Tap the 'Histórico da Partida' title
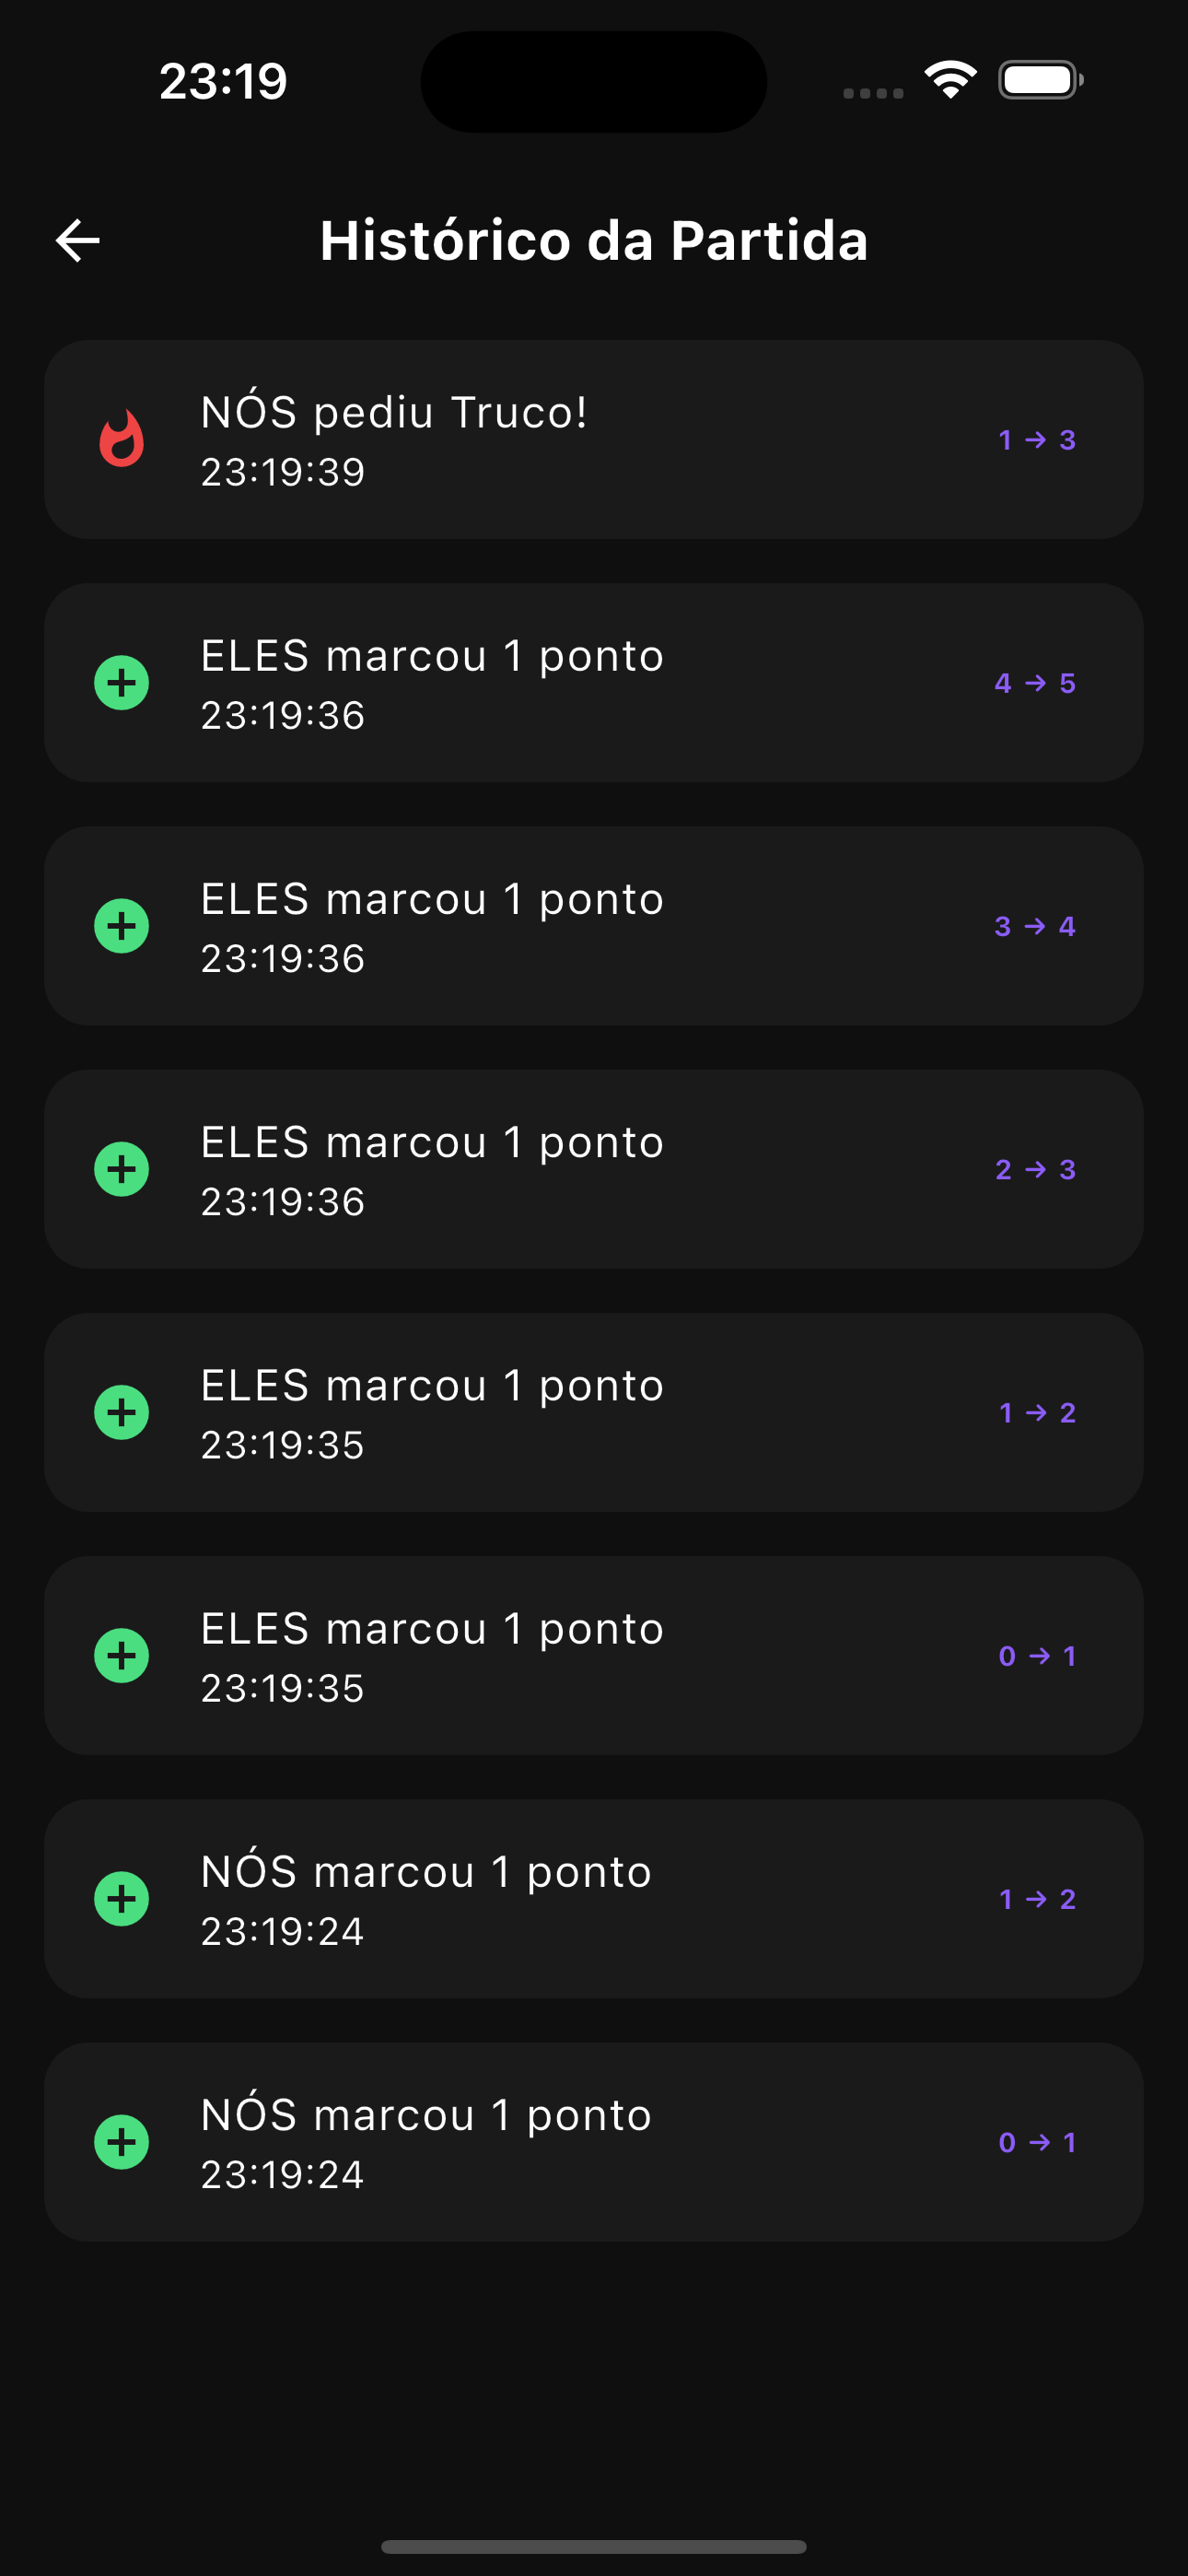 tap(594, 240)
